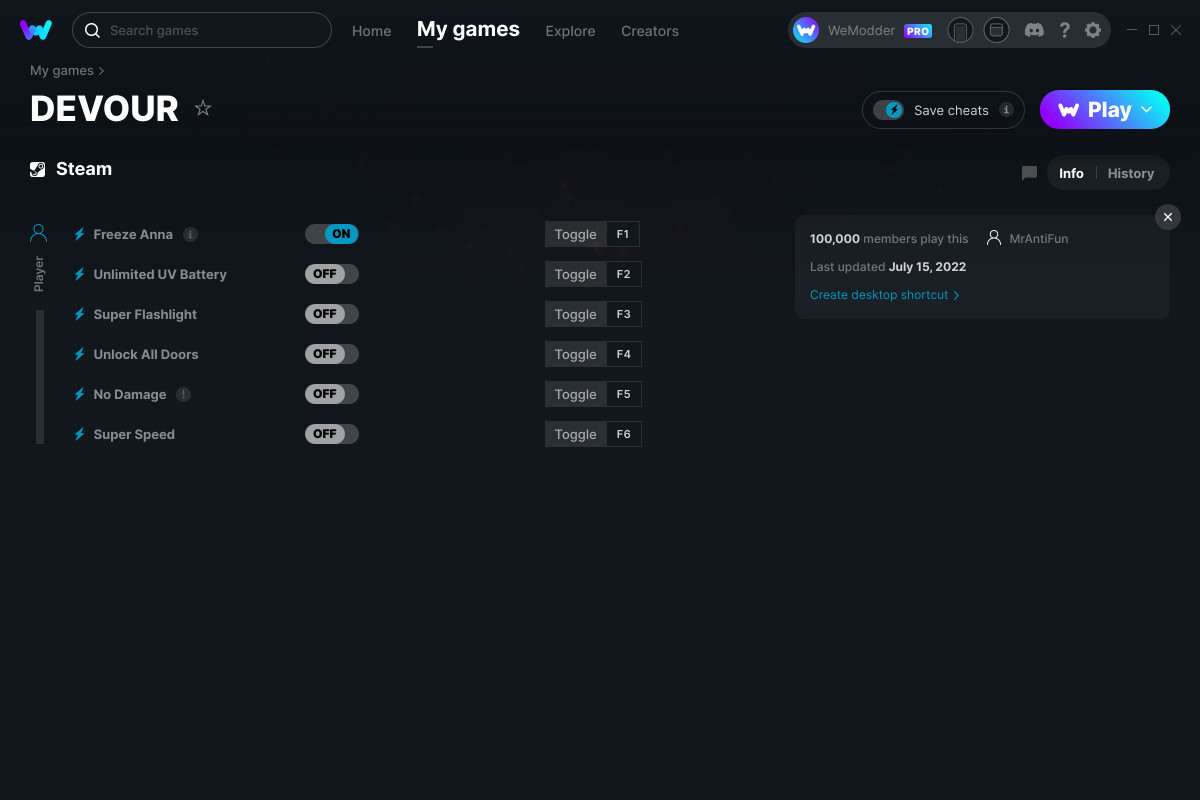Screen dimensions: 1200x800
Task: Click the phone remote icon in header
Action: [x=960, y=30]
